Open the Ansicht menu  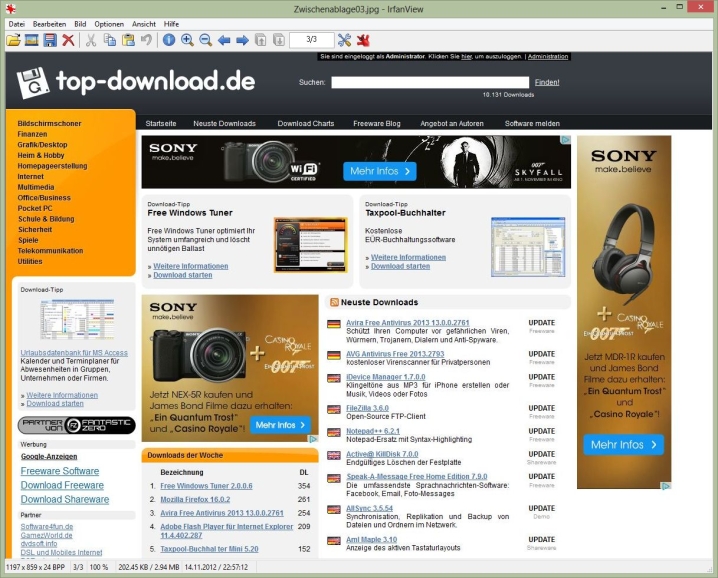(x=144, y=23)
